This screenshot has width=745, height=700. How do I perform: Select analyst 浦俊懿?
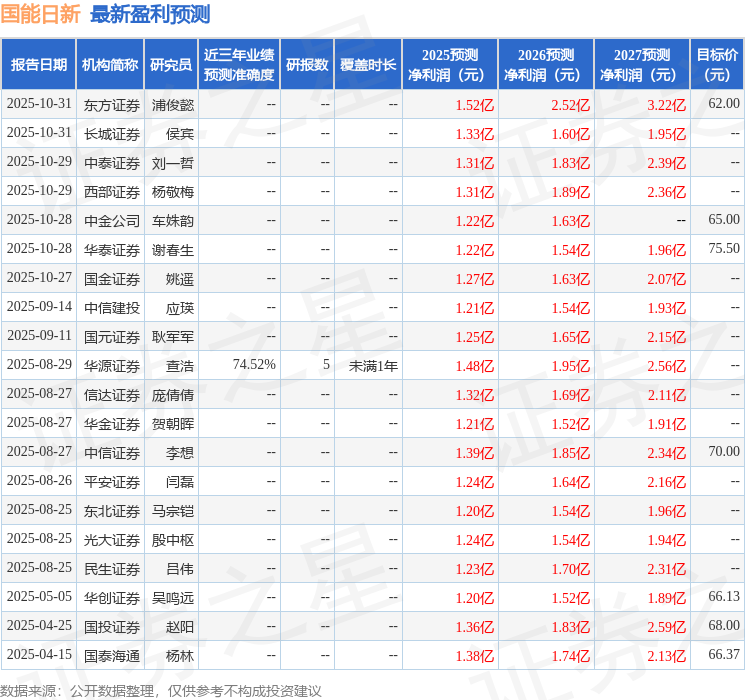tap(173, 105)
